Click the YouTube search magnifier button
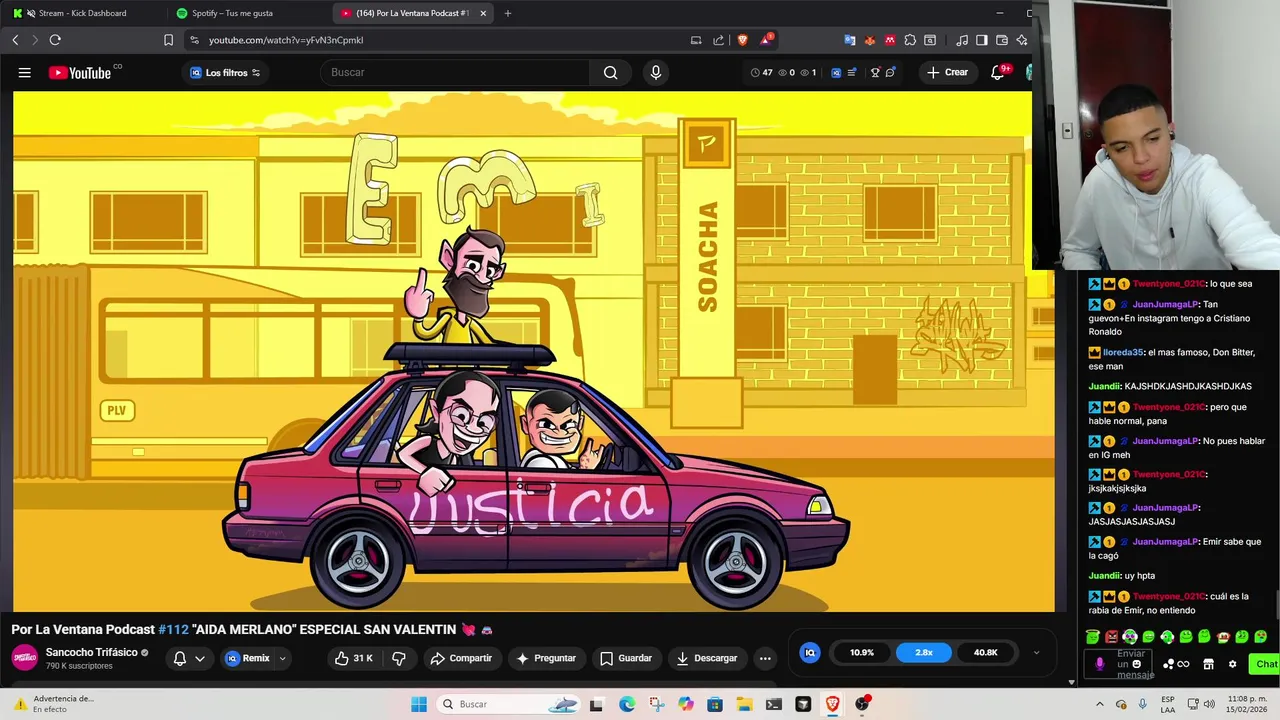Screen dimensions: 1280x720 tap(610, 72)
